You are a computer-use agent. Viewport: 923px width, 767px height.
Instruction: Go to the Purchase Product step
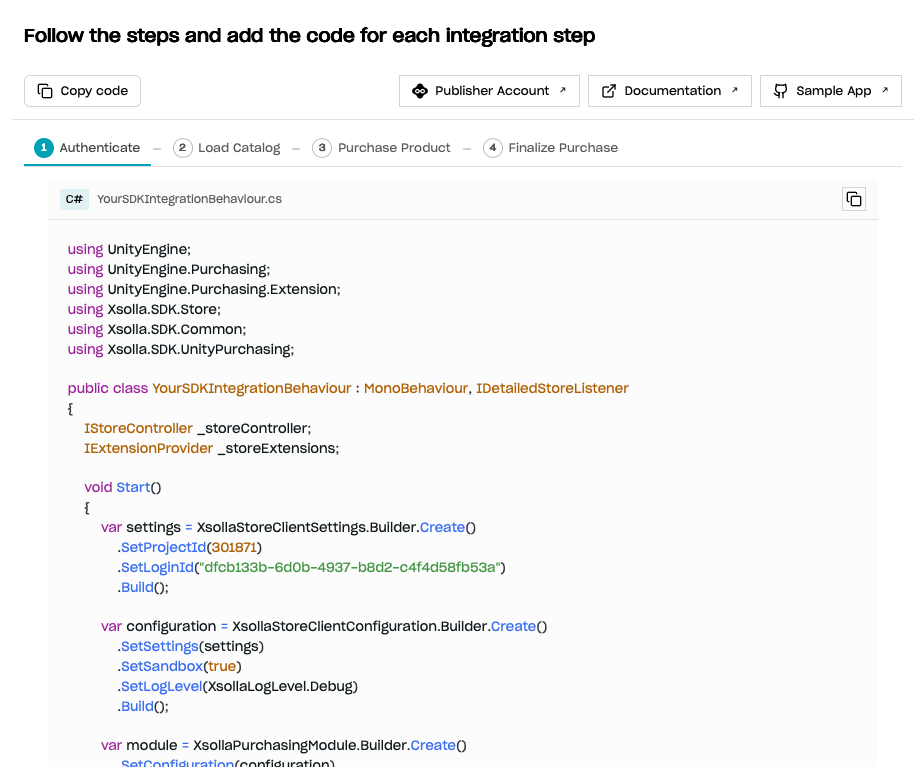[382, 148]
